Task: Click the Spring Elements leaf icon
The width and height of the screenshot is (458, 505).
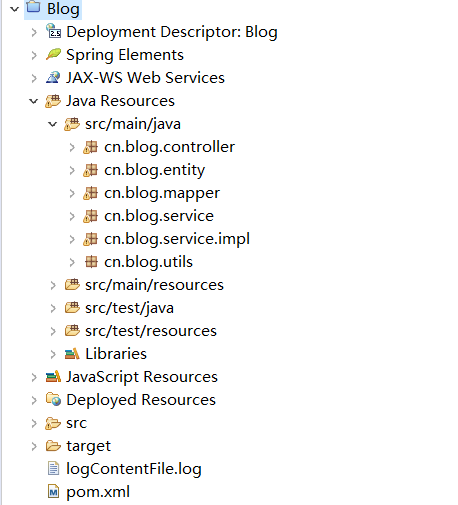Action: tap(53, 54)
